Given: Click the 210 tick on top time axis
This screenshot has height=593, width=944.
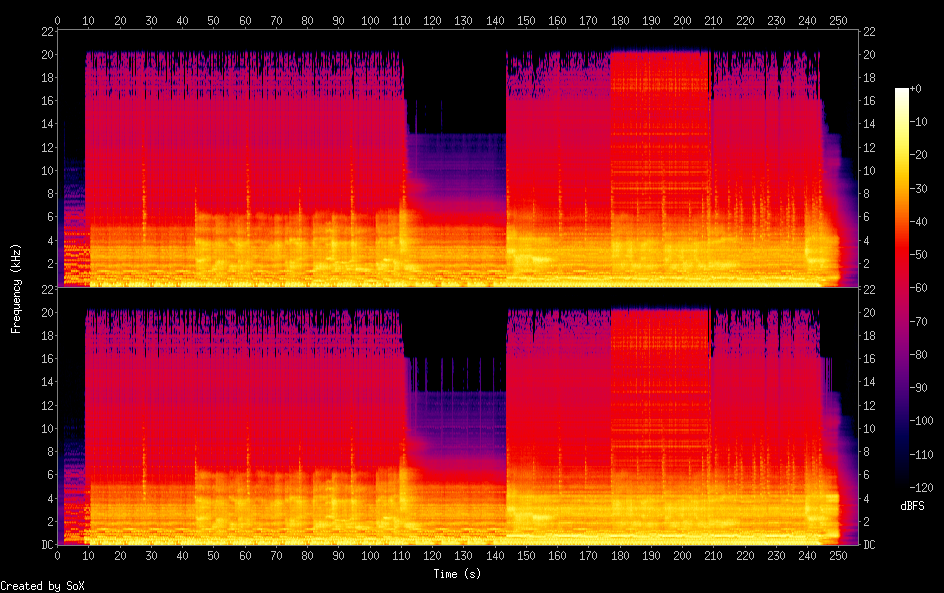Looking at the screenshot, I should 714,20.
